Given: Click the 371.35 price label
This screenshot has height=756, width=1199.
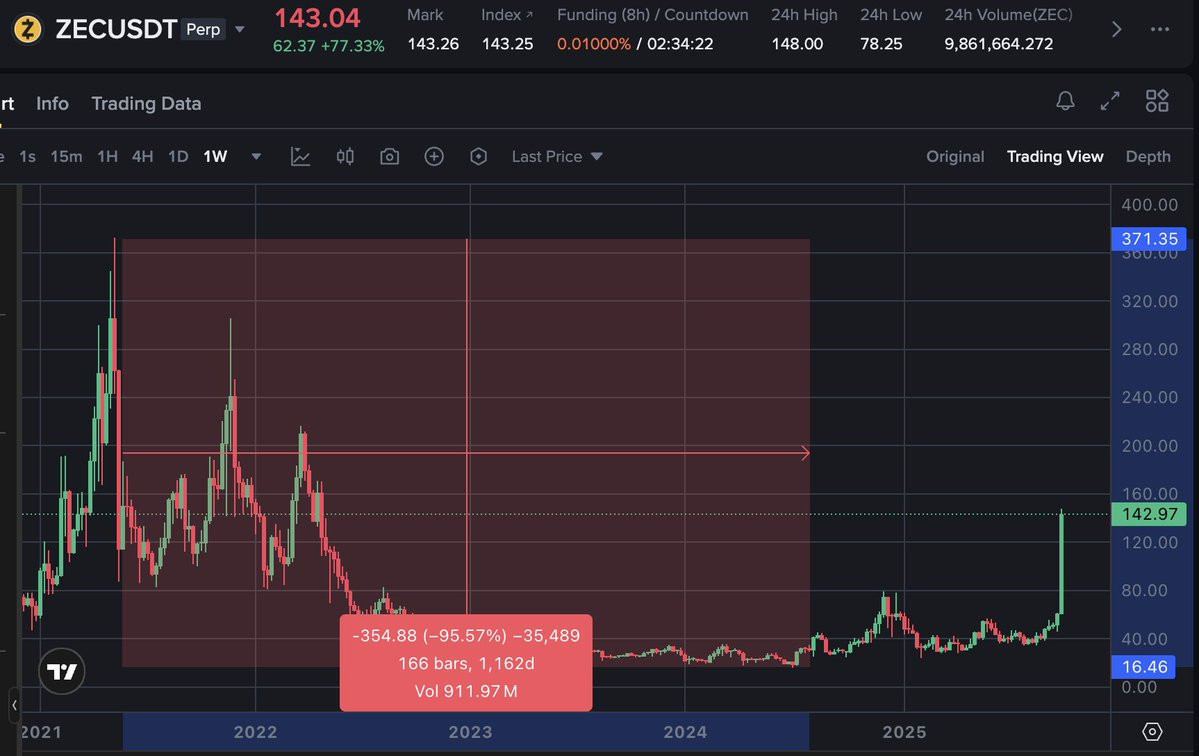Looking at the screenshot, I should 1149,238.
